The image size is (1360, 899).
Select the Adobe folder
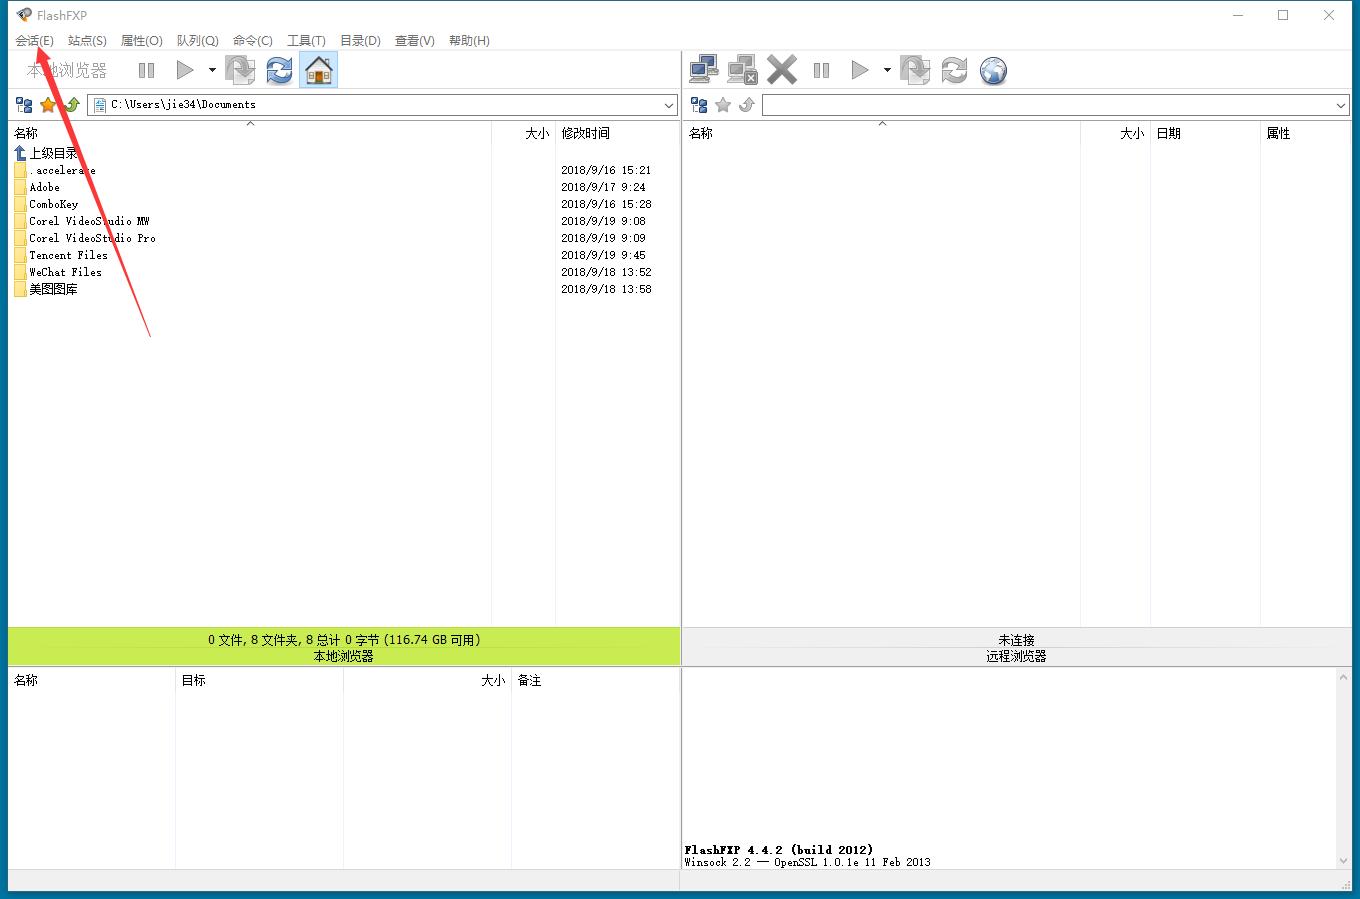[x=37, y=187]
